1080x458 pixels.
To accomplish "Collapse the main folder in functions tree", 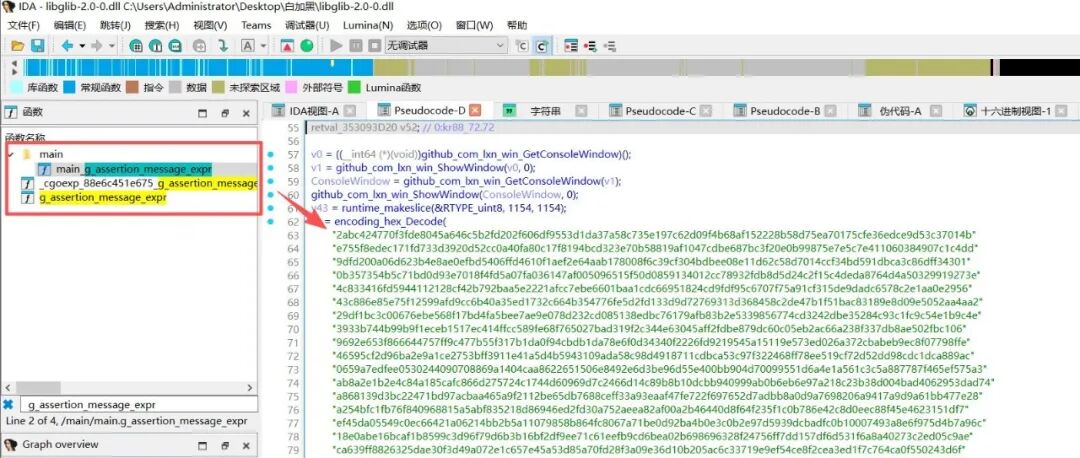I will pos(10,154).
